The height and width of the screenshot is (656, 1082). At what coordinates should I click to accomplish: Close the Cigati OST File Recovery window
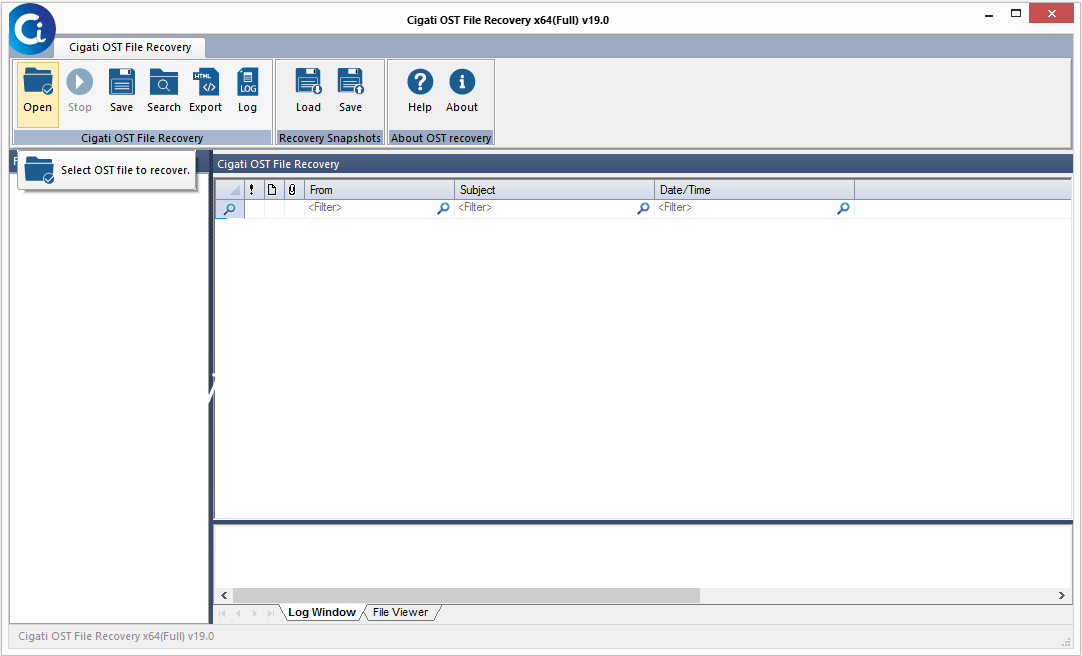tap(1052, 13)
